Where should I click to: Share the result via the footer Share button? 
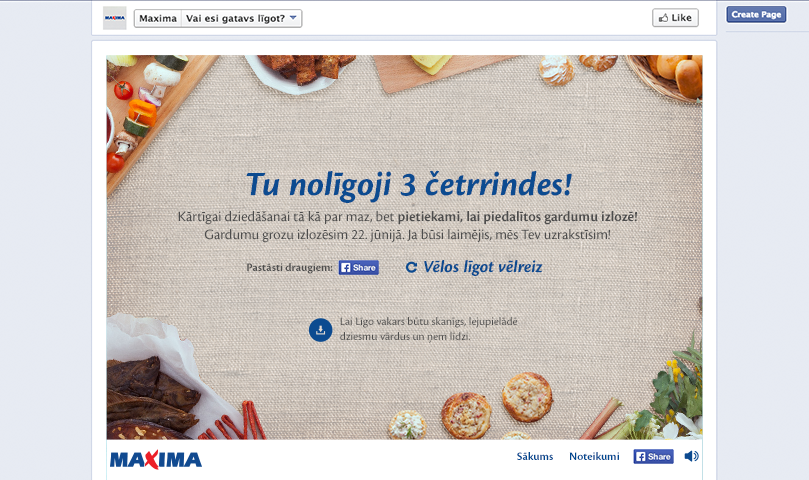pyautogui.click(x=653, y=457)
